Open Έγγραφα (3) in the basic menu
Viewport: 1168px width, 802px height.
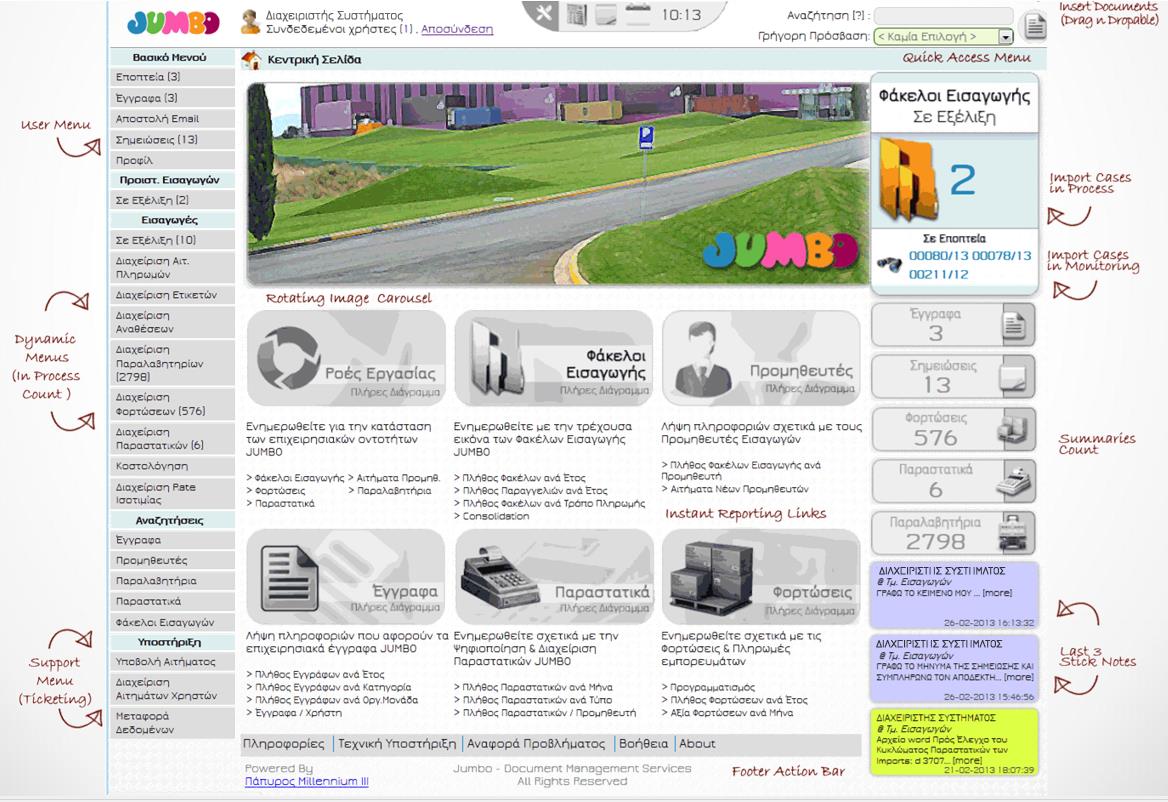point(172,98)
